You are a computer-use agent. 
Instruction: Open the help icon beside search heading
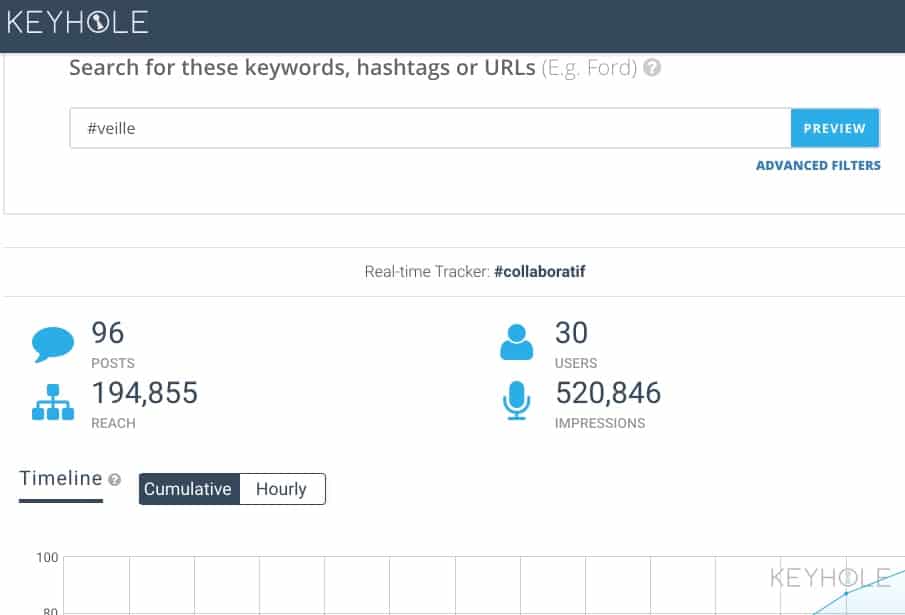pyautogui.click(x=652, y=68)
